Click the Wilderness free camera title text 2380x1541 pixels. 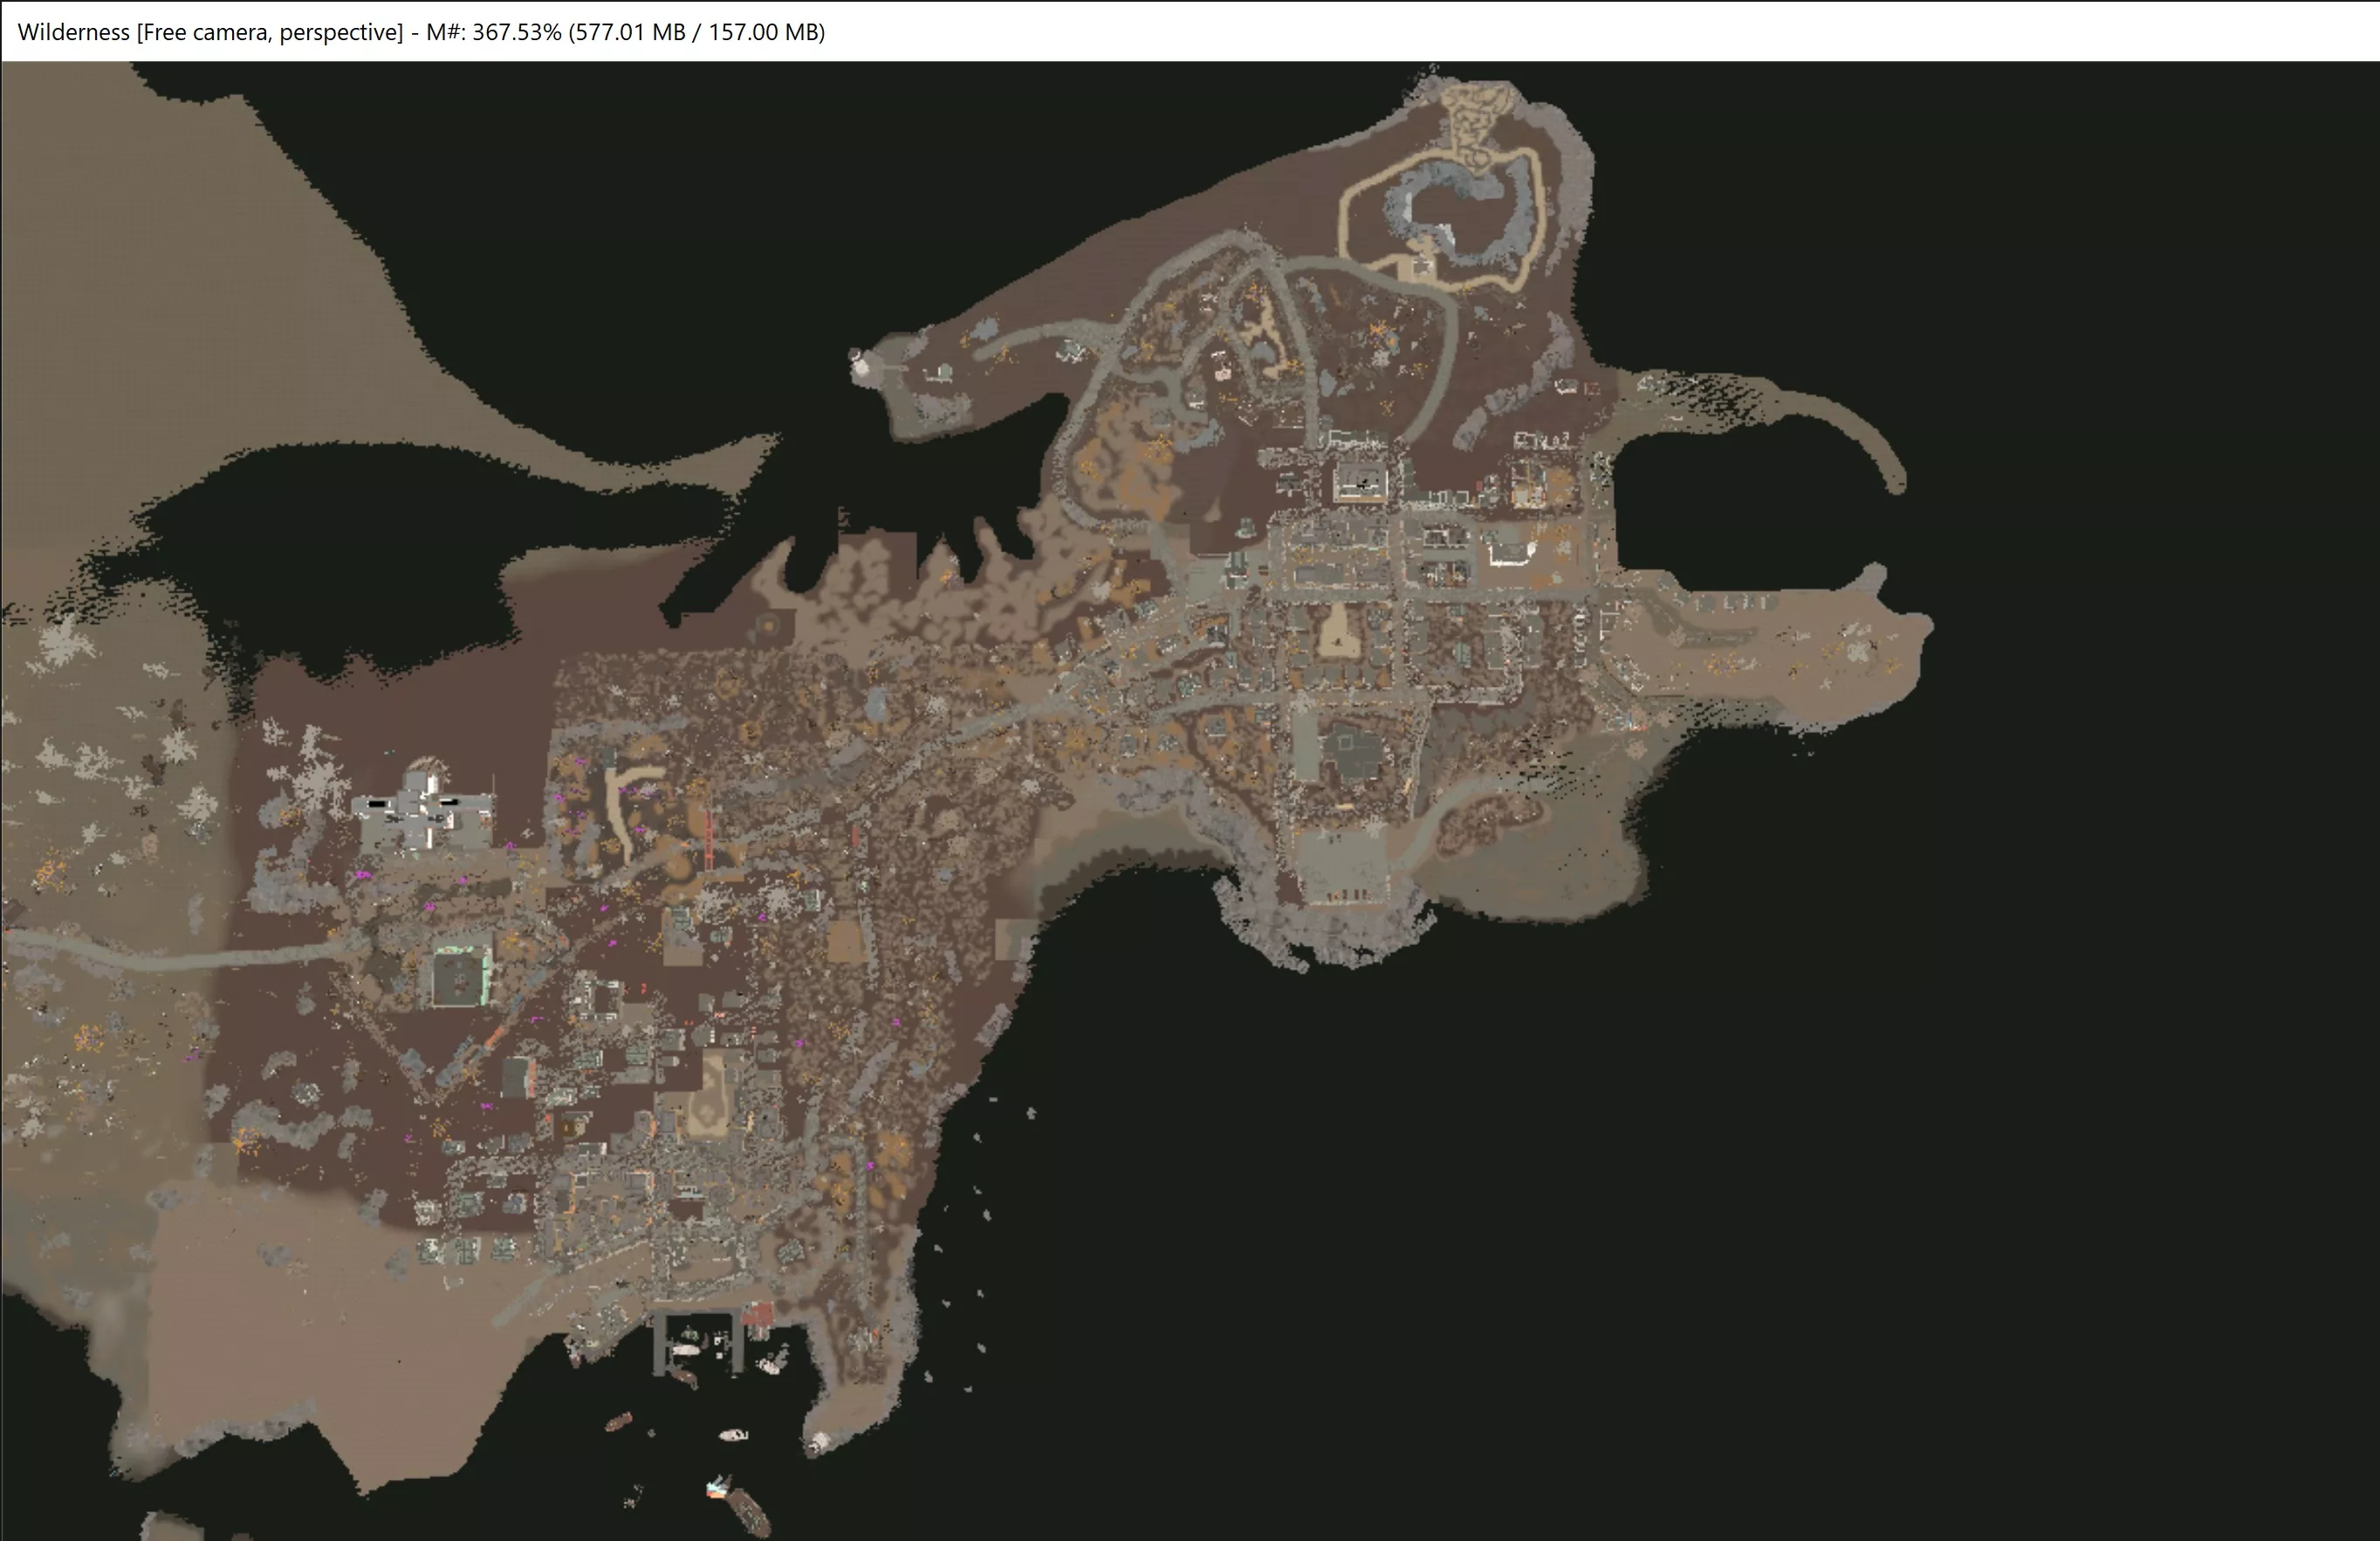click(x=421, y=32)
